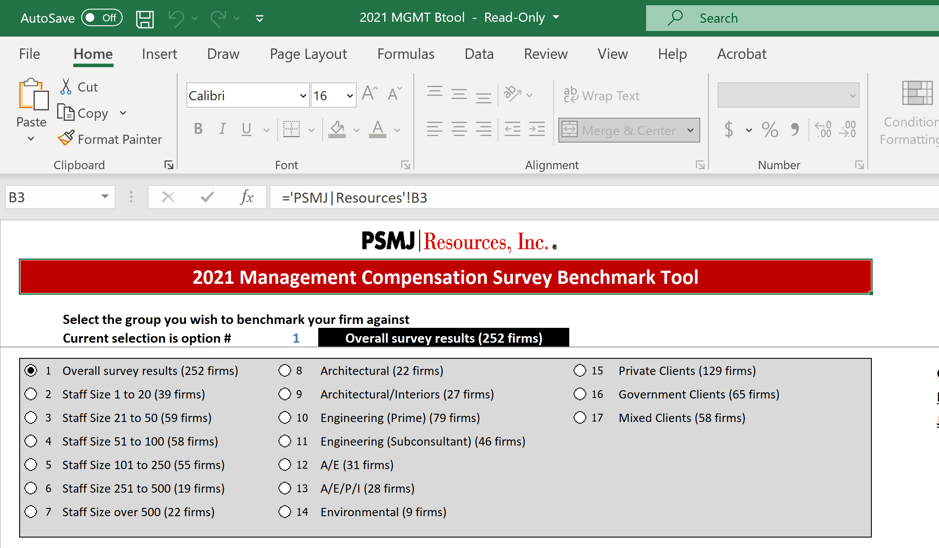The height and width of the screenshot is (548, 939).
Task: Click Increase Indent icon
Action: point(537,129)
